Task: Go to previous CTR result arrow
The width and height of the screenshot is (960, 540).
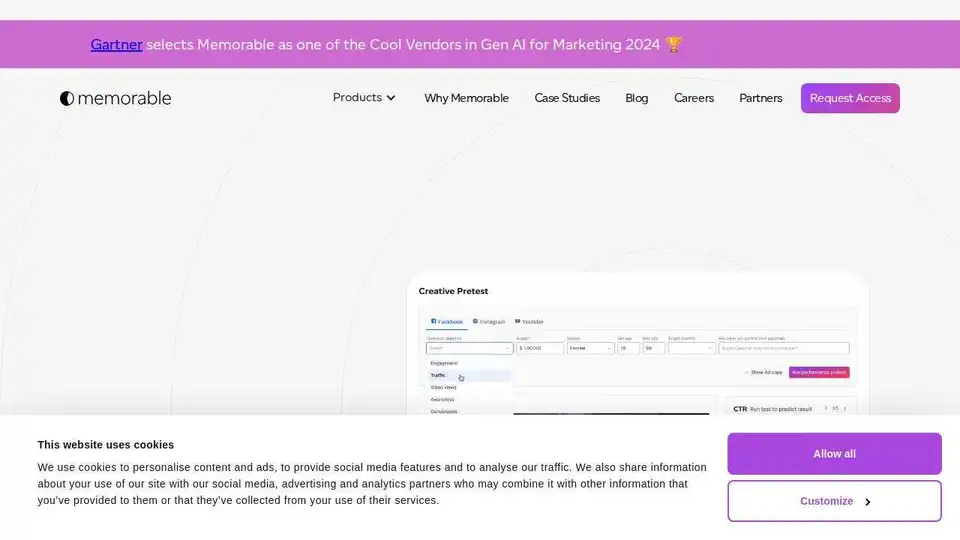Action: point(826,409)
